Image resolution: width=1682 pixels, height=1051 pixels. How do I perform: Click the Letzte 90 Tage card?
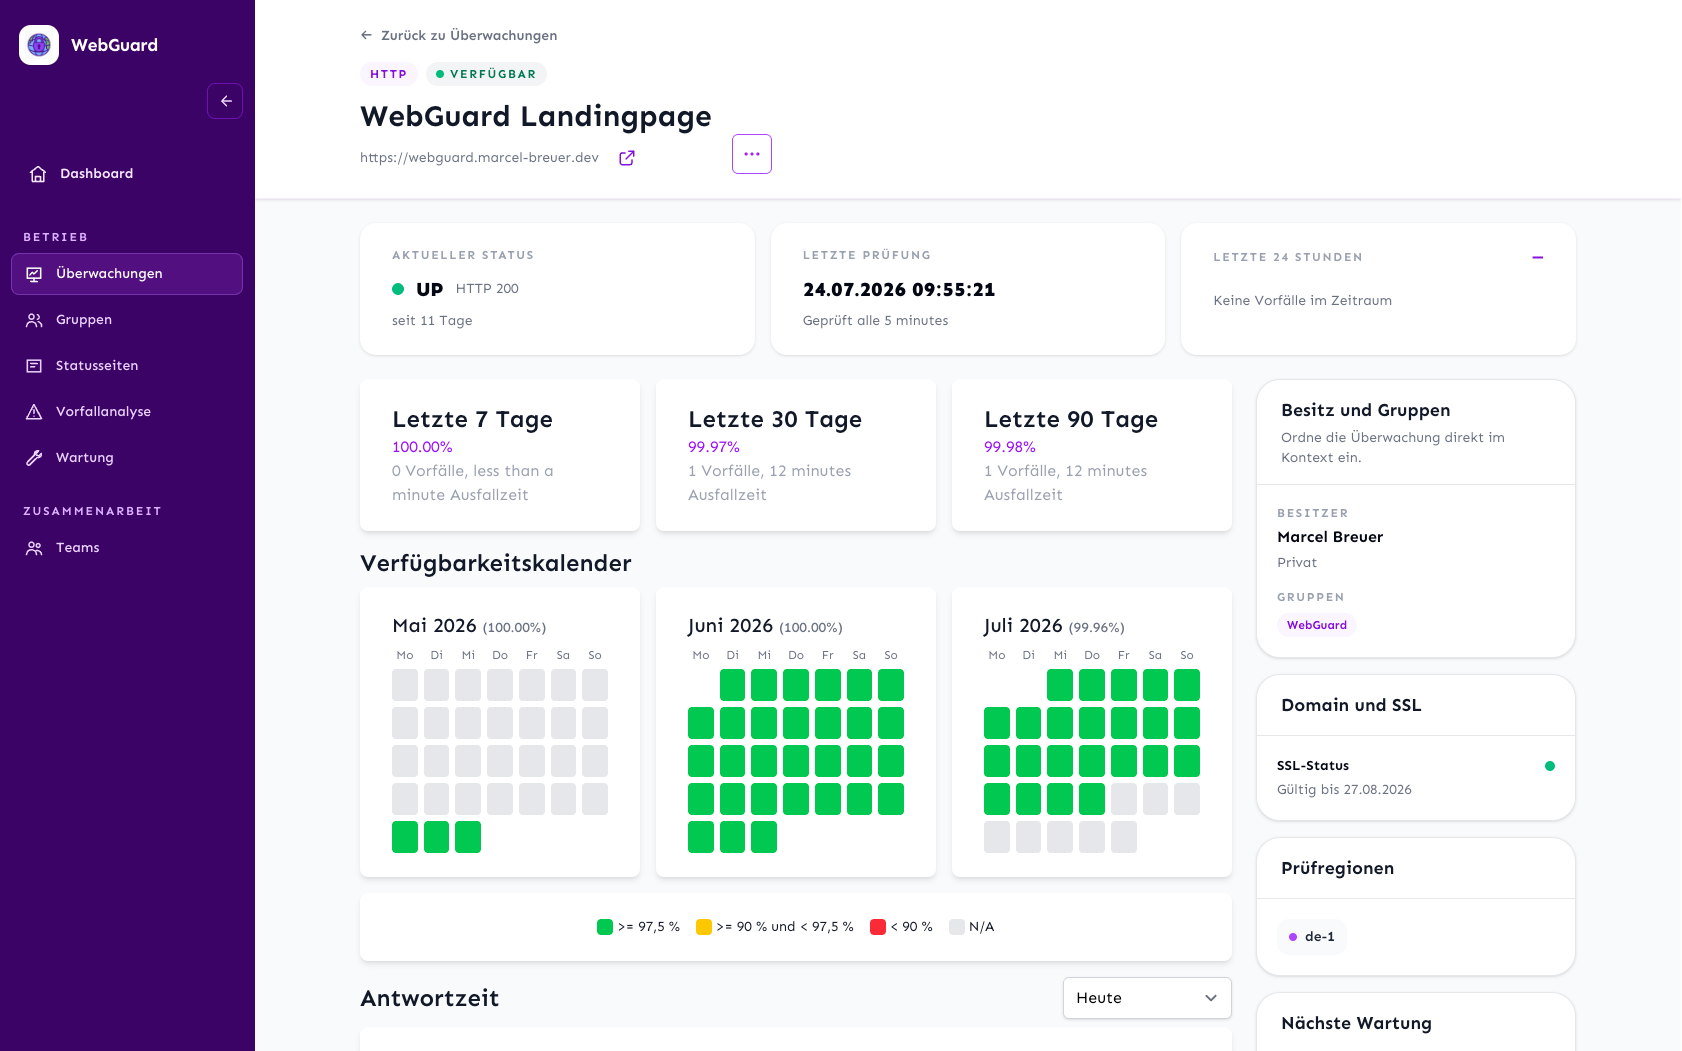coord(1092,455)
